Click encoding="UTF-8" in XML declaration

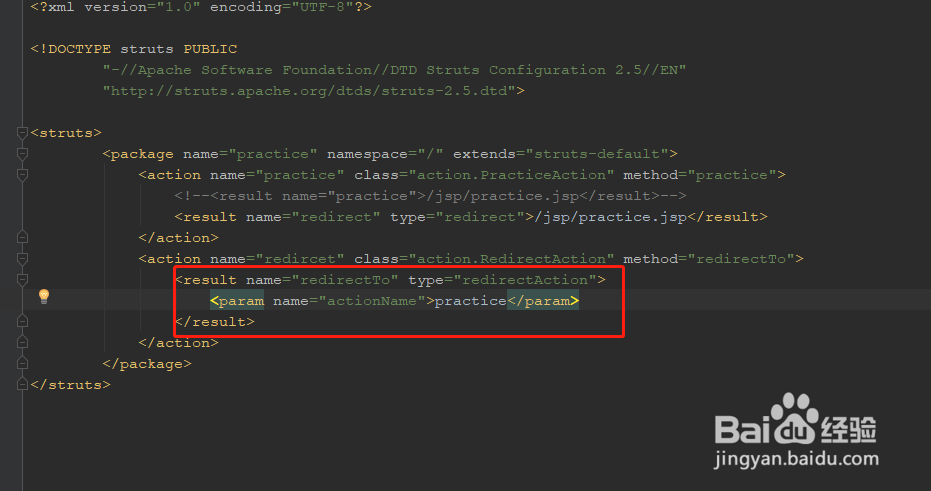[x=282, y=7]
